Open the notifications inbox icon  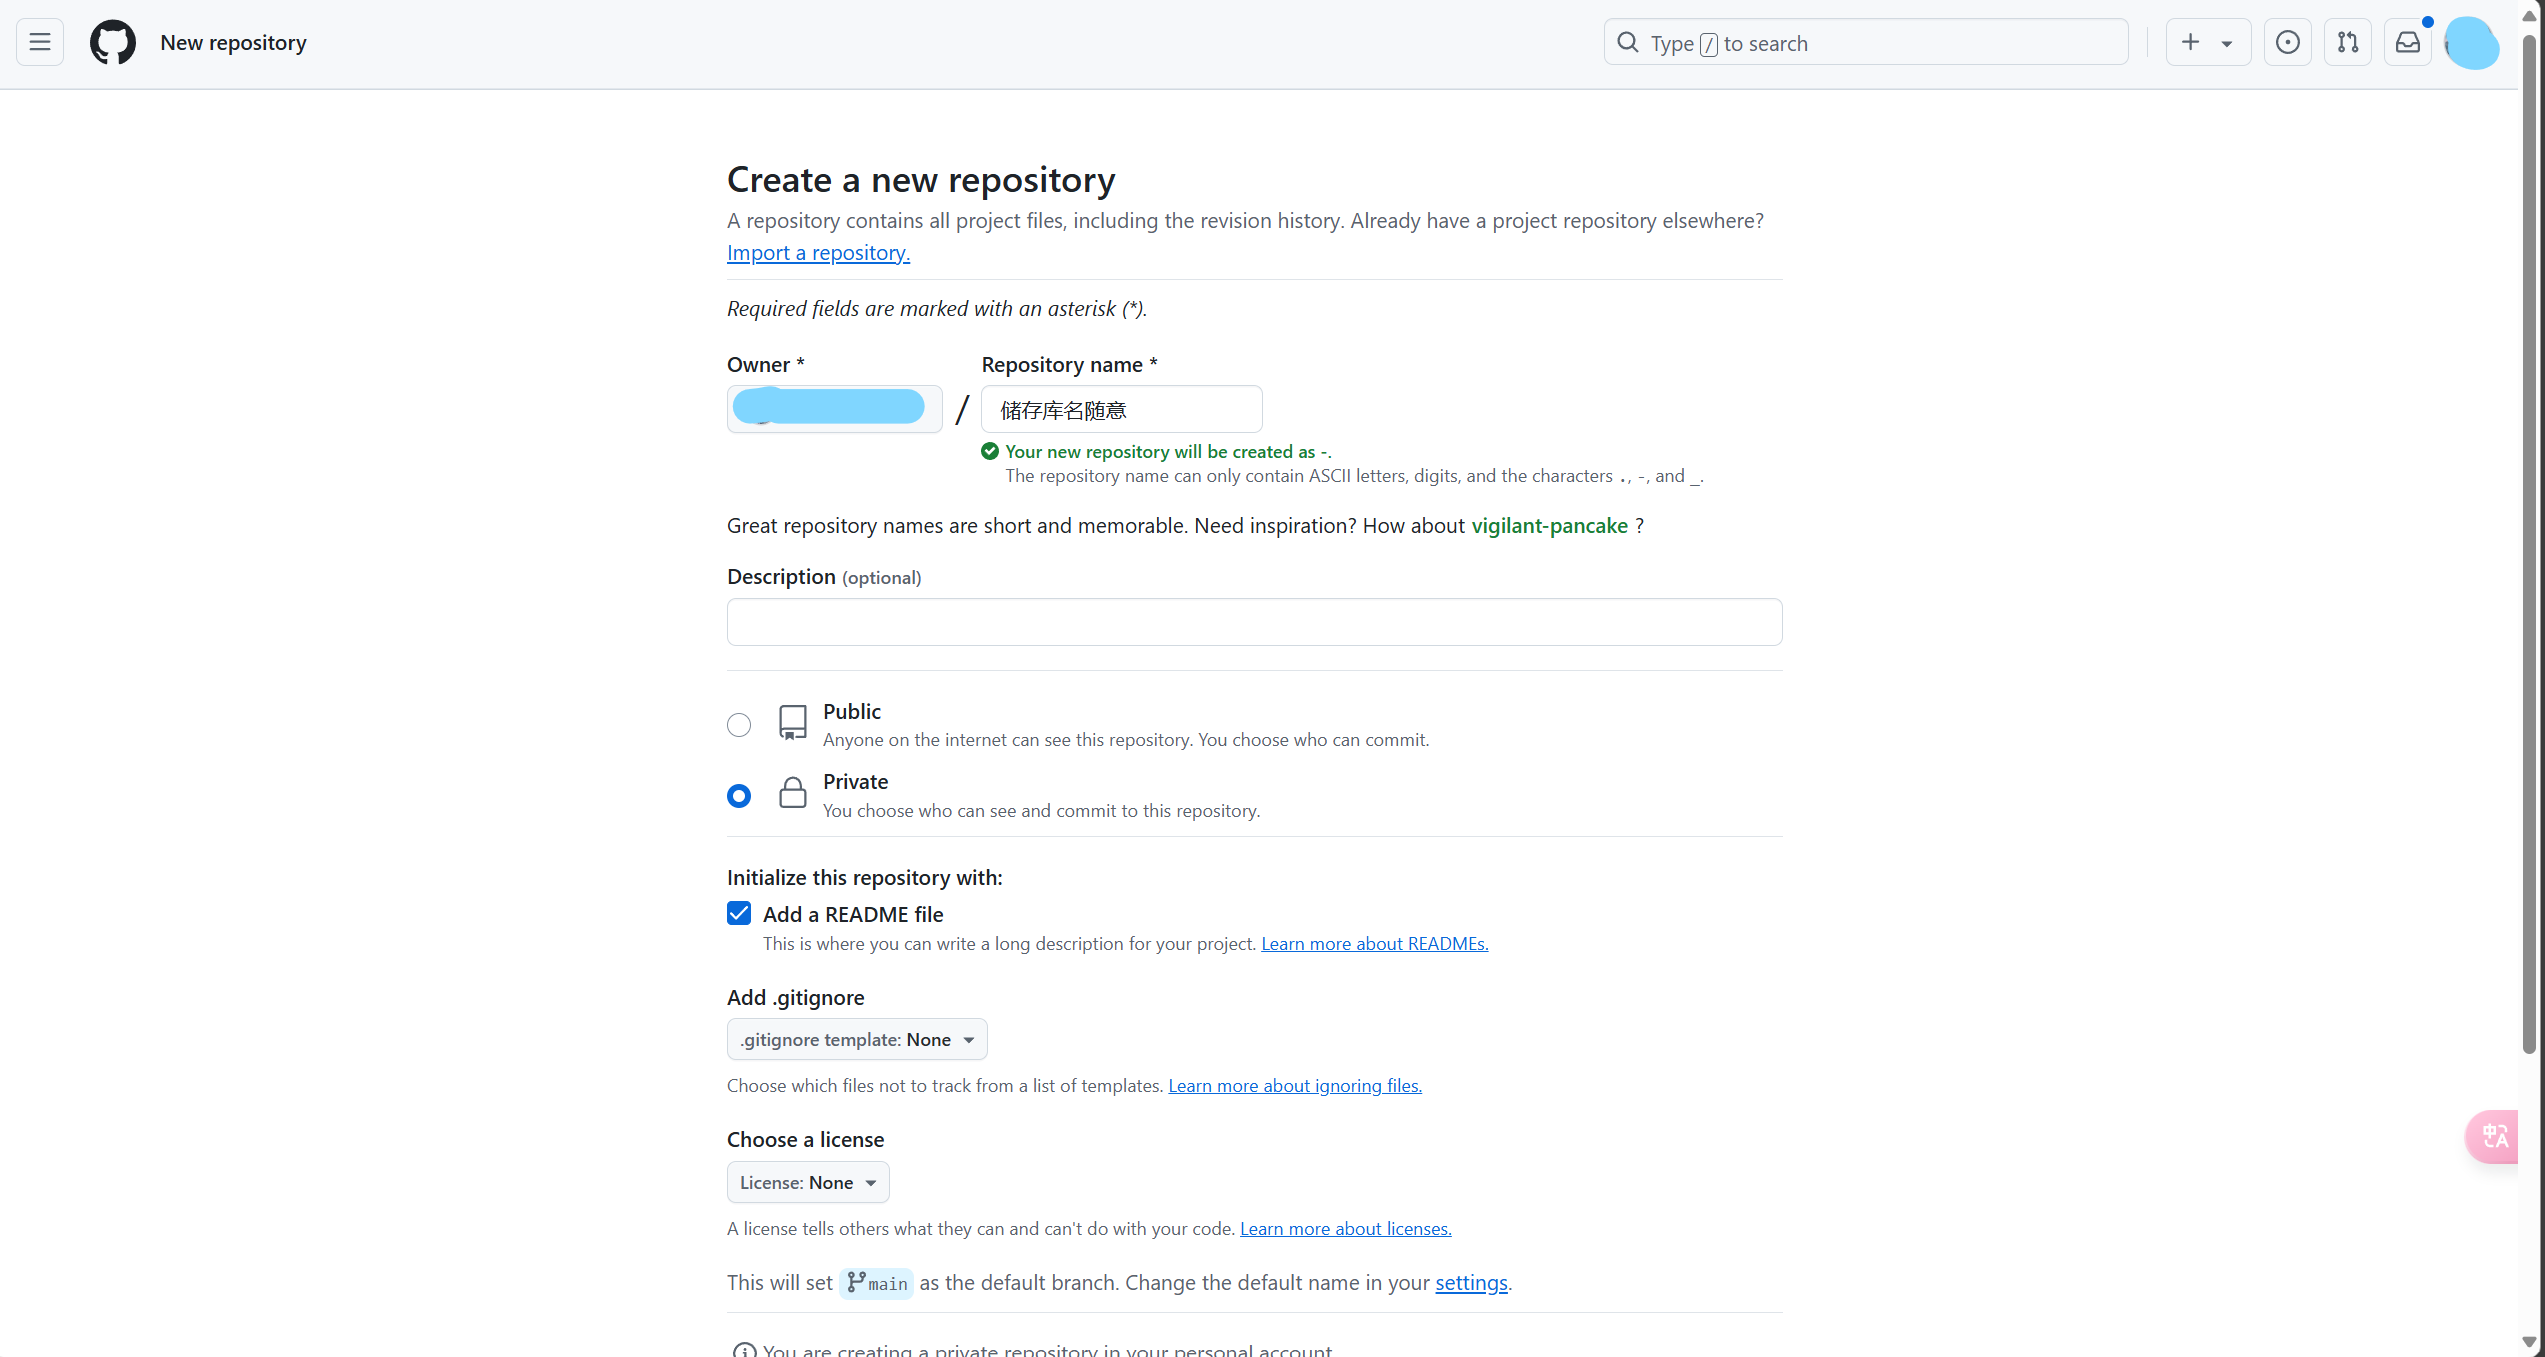point(2407,42)
